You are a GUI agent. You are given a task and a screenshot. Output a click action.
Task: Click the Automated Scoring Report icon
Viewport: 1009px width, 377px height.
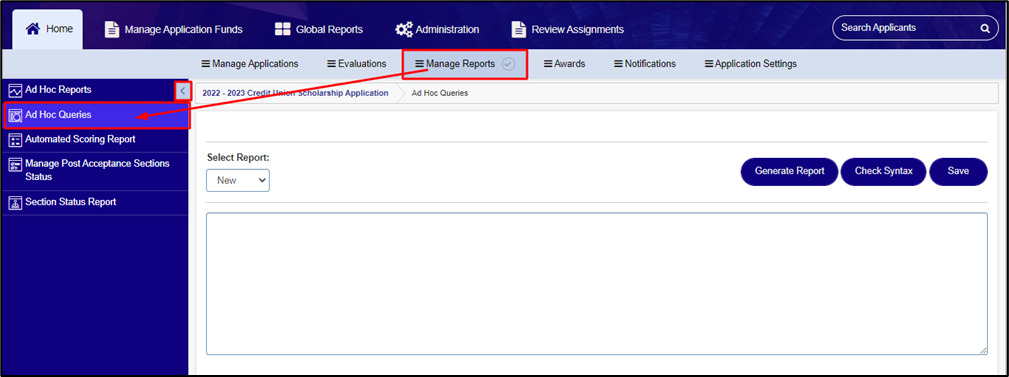coord(15,140)
